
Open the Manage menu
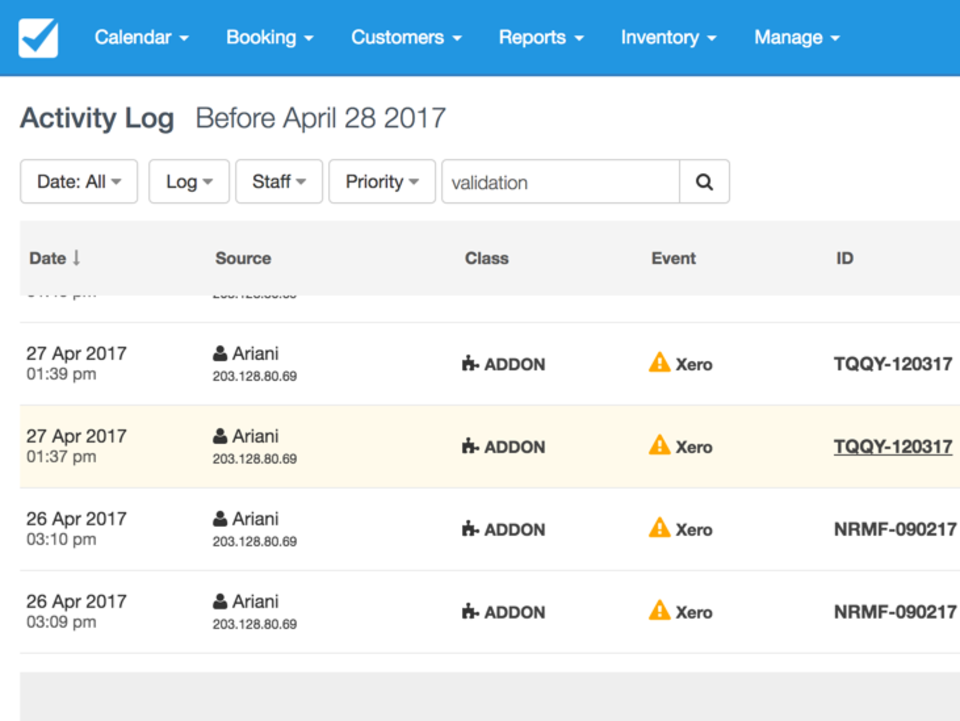click(797, 37)
